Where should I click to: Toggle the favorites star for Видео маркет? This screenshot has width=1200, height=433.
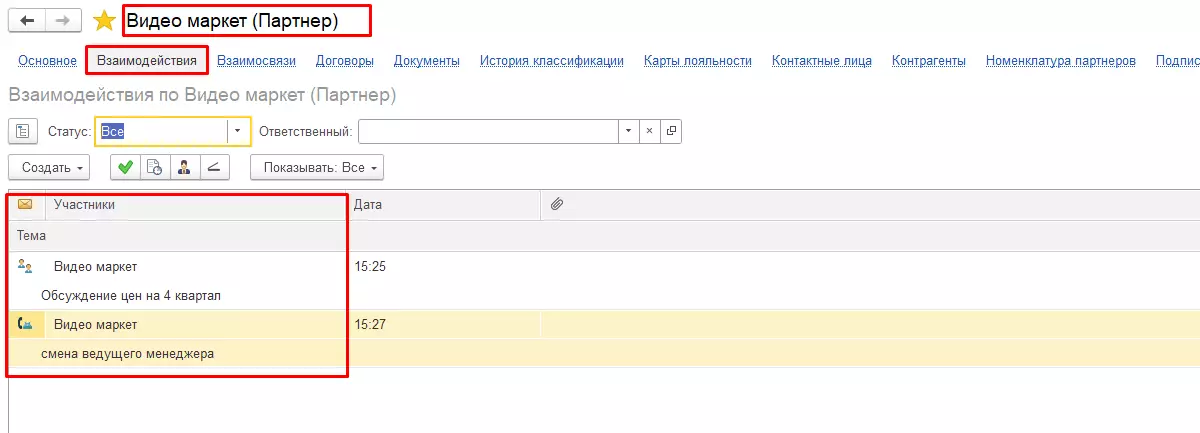tap(104, 20)
